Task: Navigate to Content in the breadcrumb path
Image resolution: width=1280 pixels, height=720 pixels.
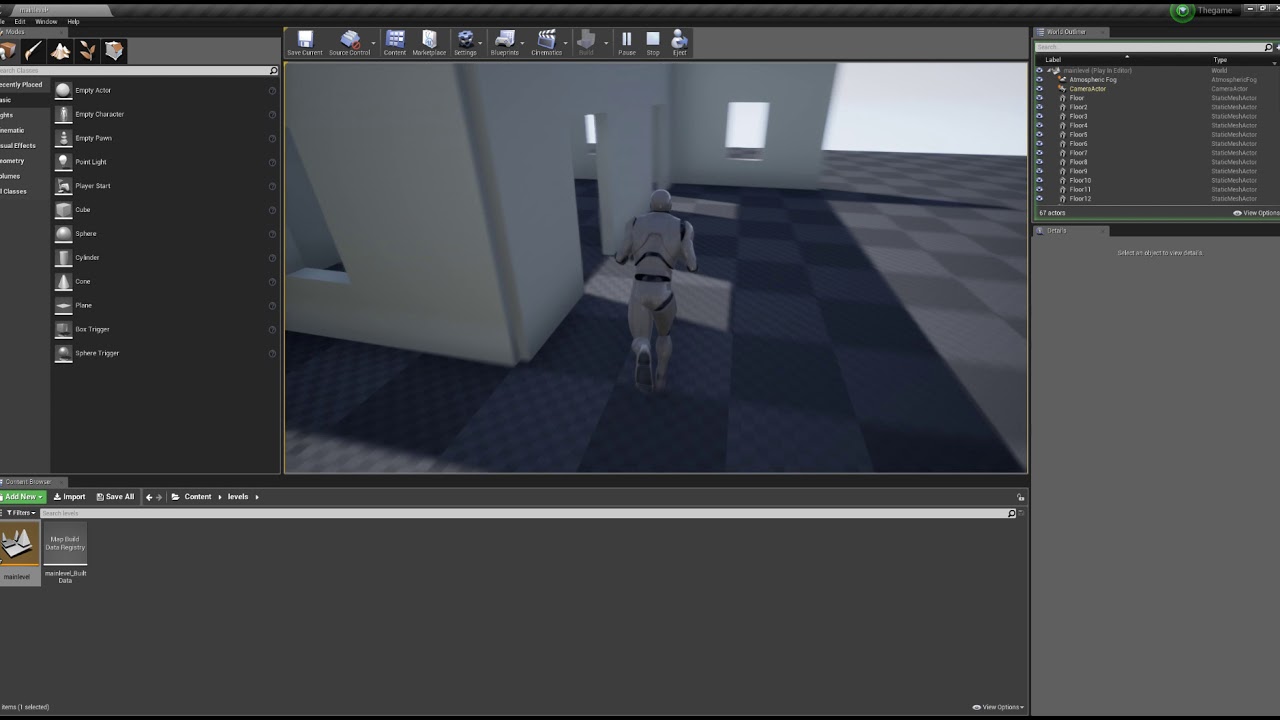Action: coord(198,497)
